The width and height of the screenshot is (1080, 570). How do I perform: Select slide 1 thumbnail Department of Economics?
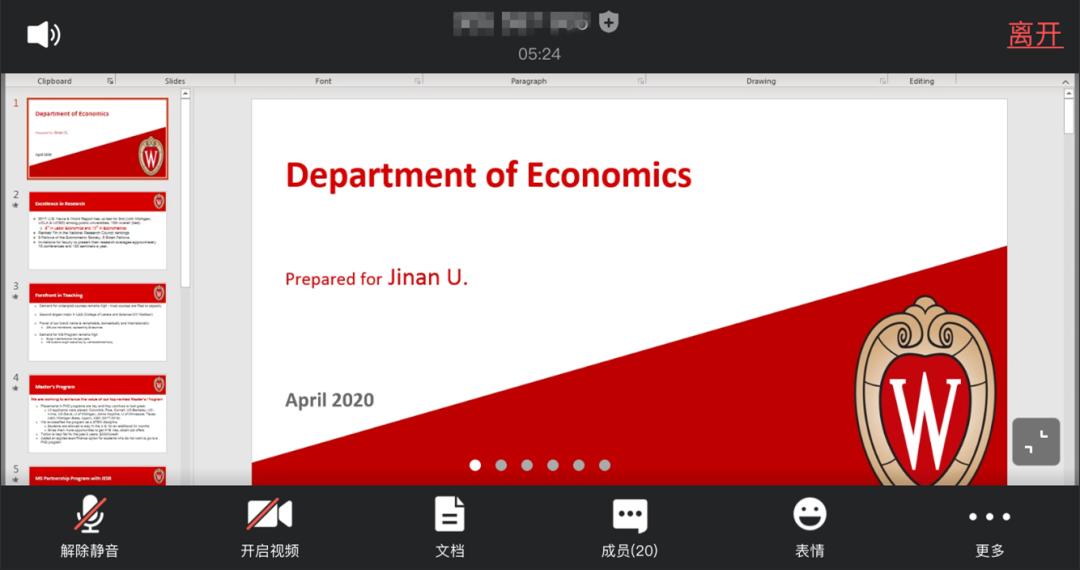coord(97,138)
